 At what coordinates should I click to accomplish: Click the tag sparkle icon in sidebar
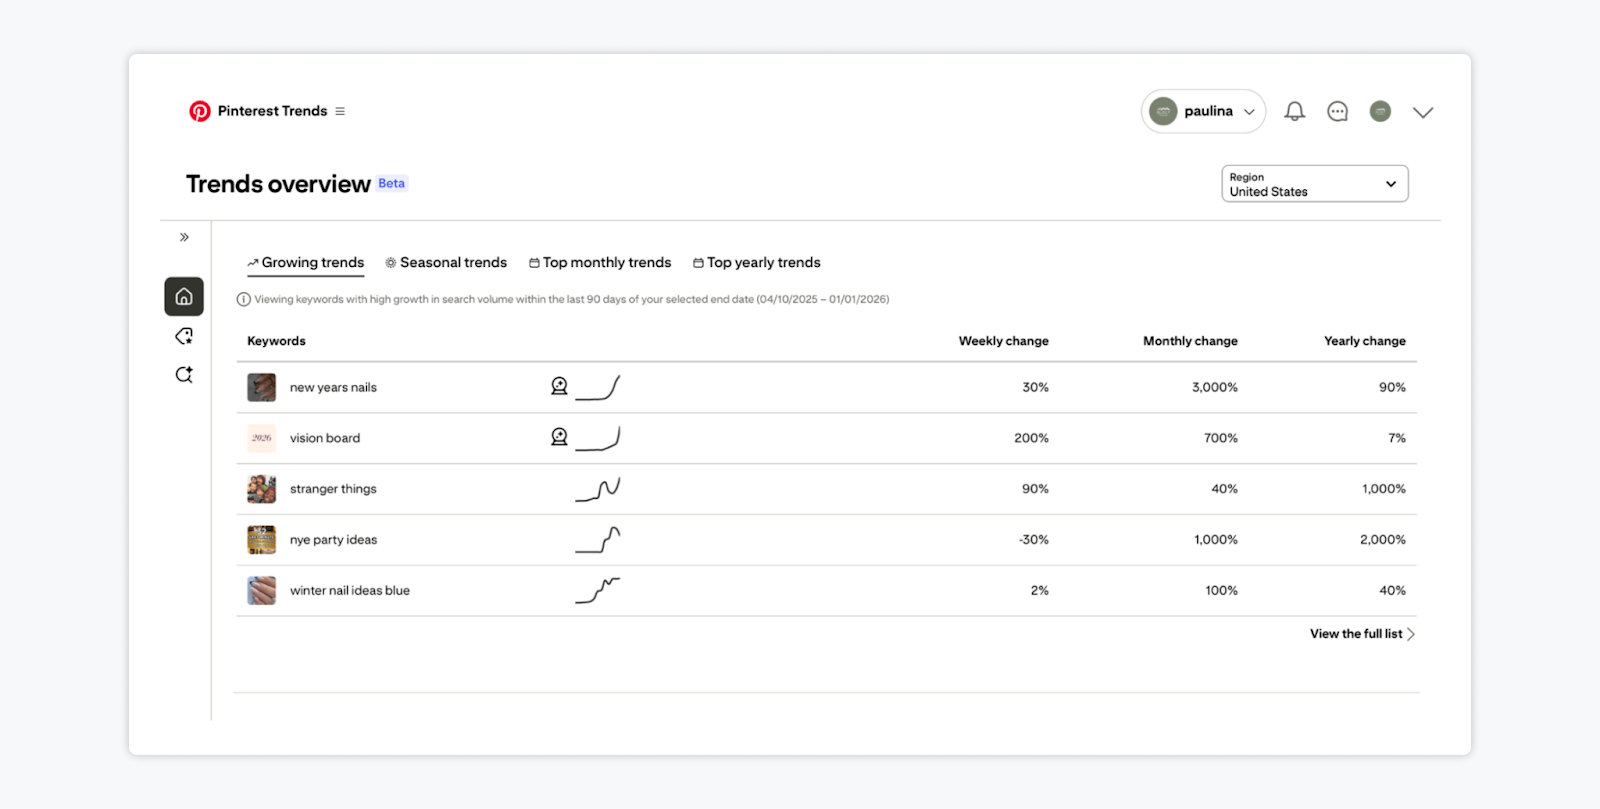pos(184,336)
